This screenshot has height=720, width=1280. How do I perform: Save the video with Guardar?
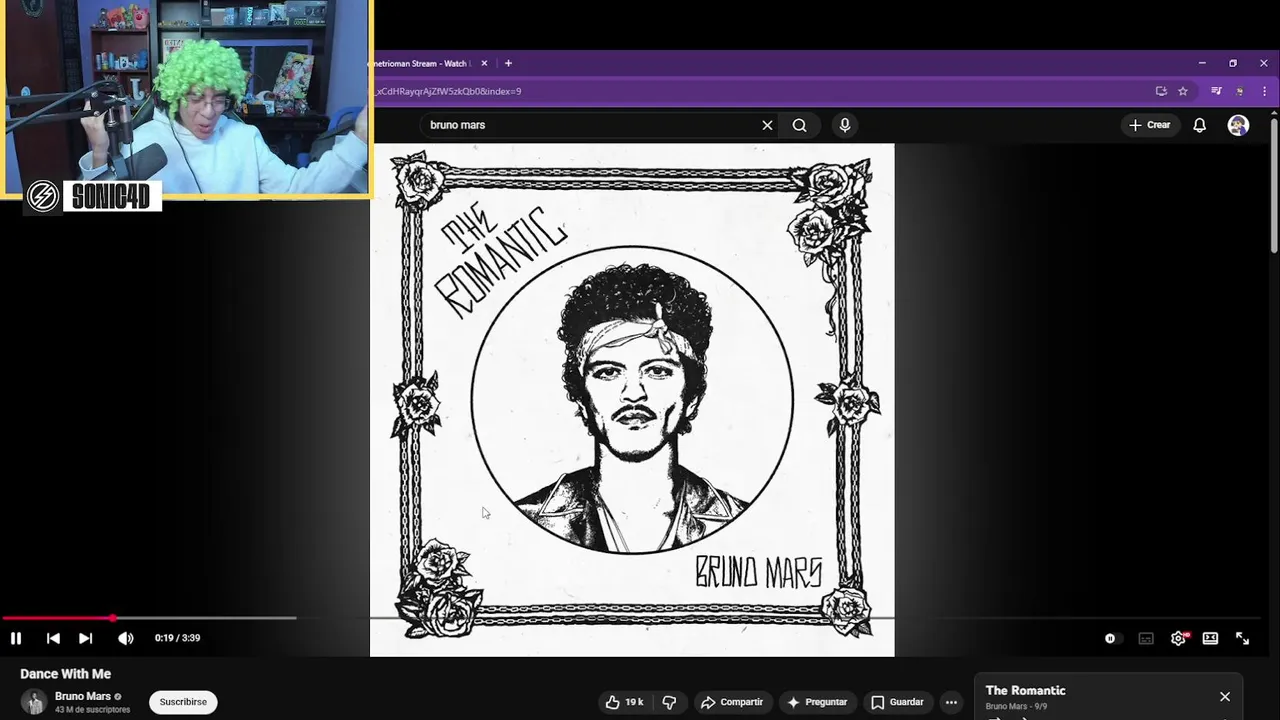897,702
